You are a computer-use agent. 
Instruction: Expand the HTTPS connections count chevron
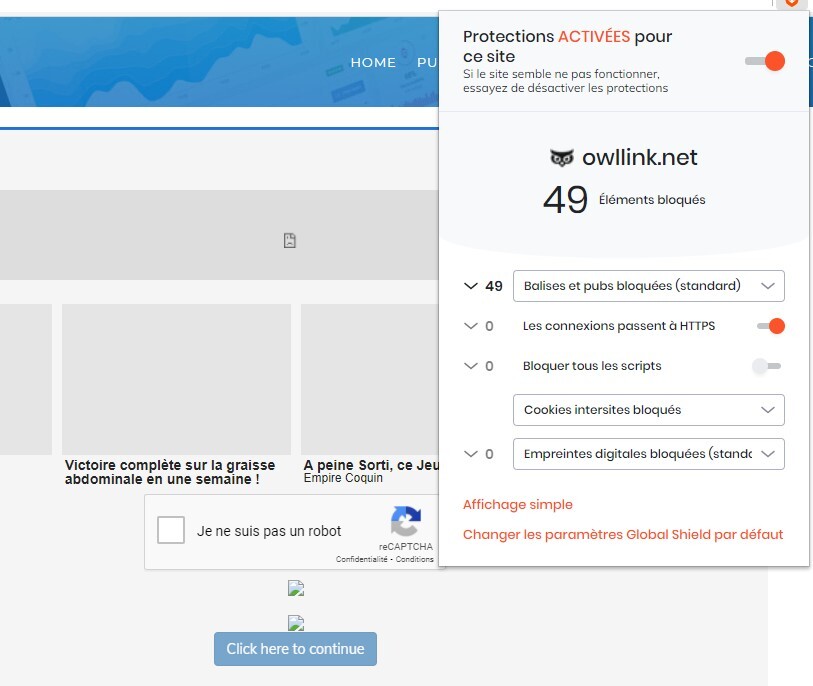pyautogui.click(x=470, y=326)
